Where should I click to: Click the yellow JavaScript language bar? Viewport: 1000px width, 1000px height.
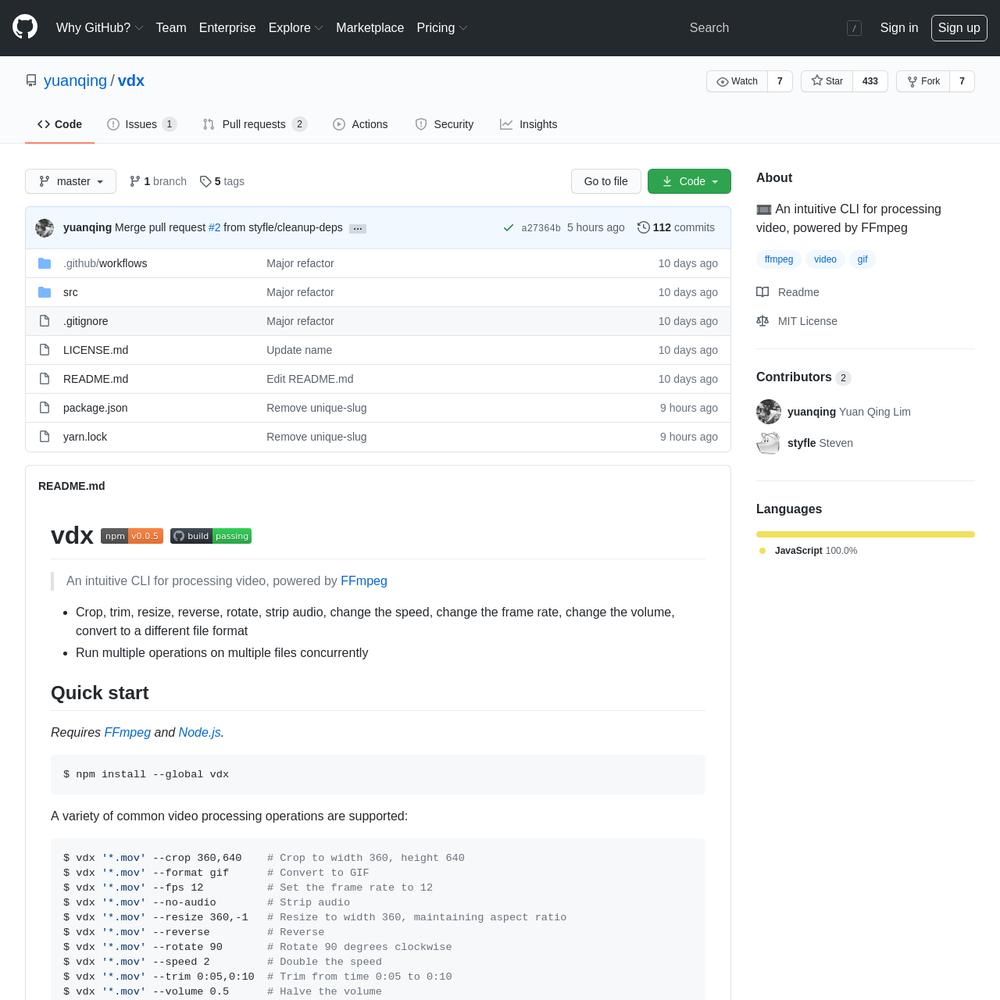[x=865, y=534]
